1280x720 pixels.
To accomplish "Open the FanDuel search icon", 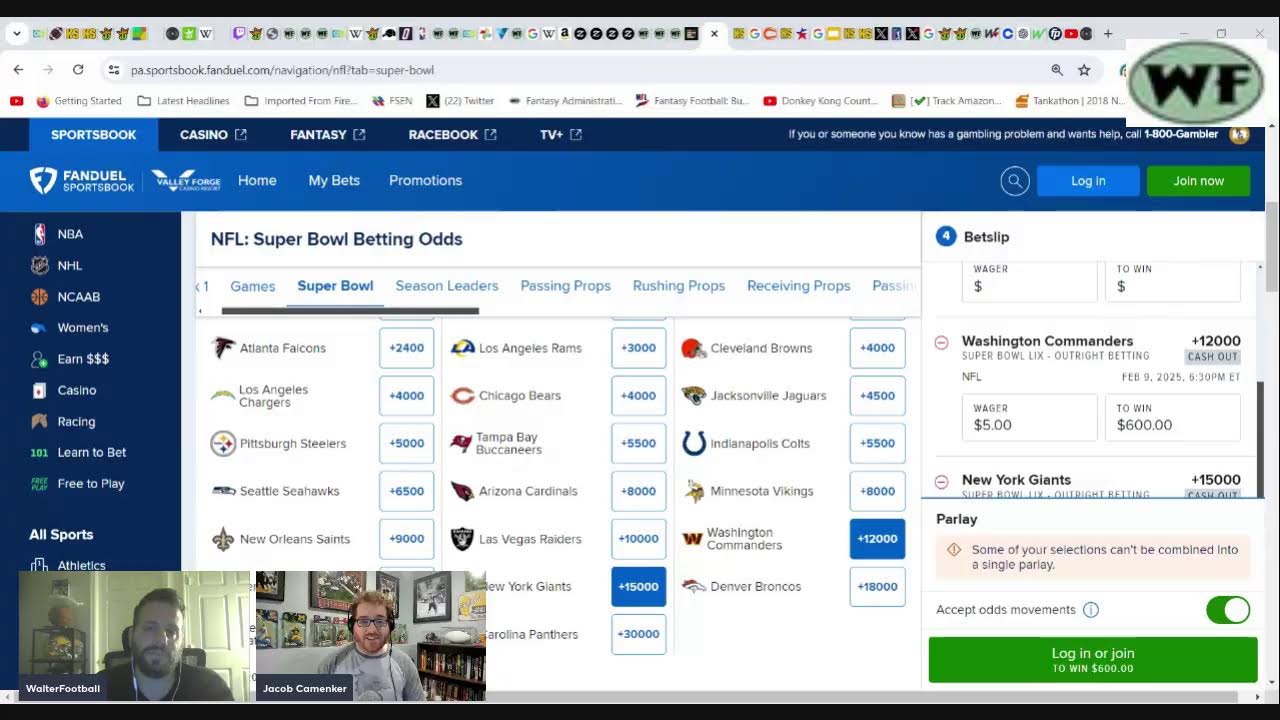I will pos(1015,181).
